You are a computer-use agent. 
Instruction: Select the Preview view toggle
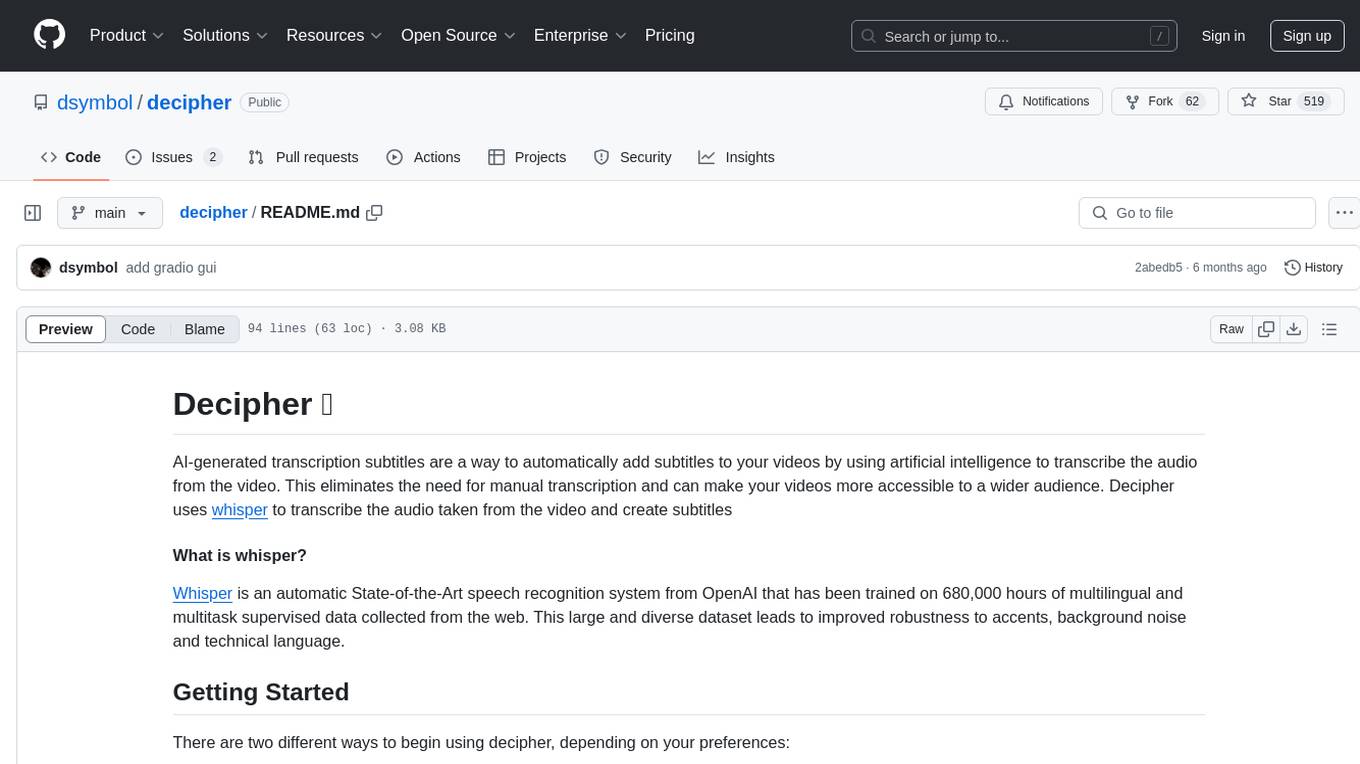click(66, 329)
